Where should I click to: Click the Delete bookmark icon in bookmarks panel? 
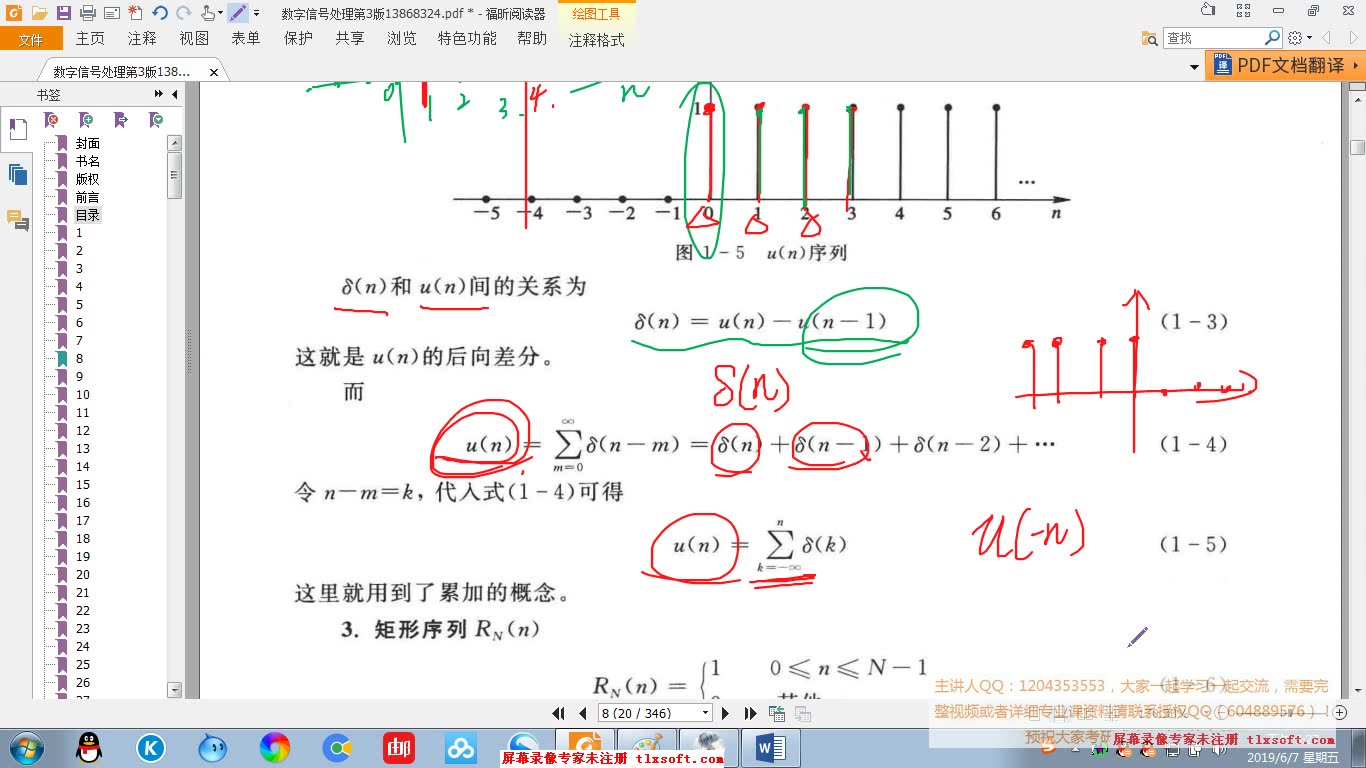point(49,119)
